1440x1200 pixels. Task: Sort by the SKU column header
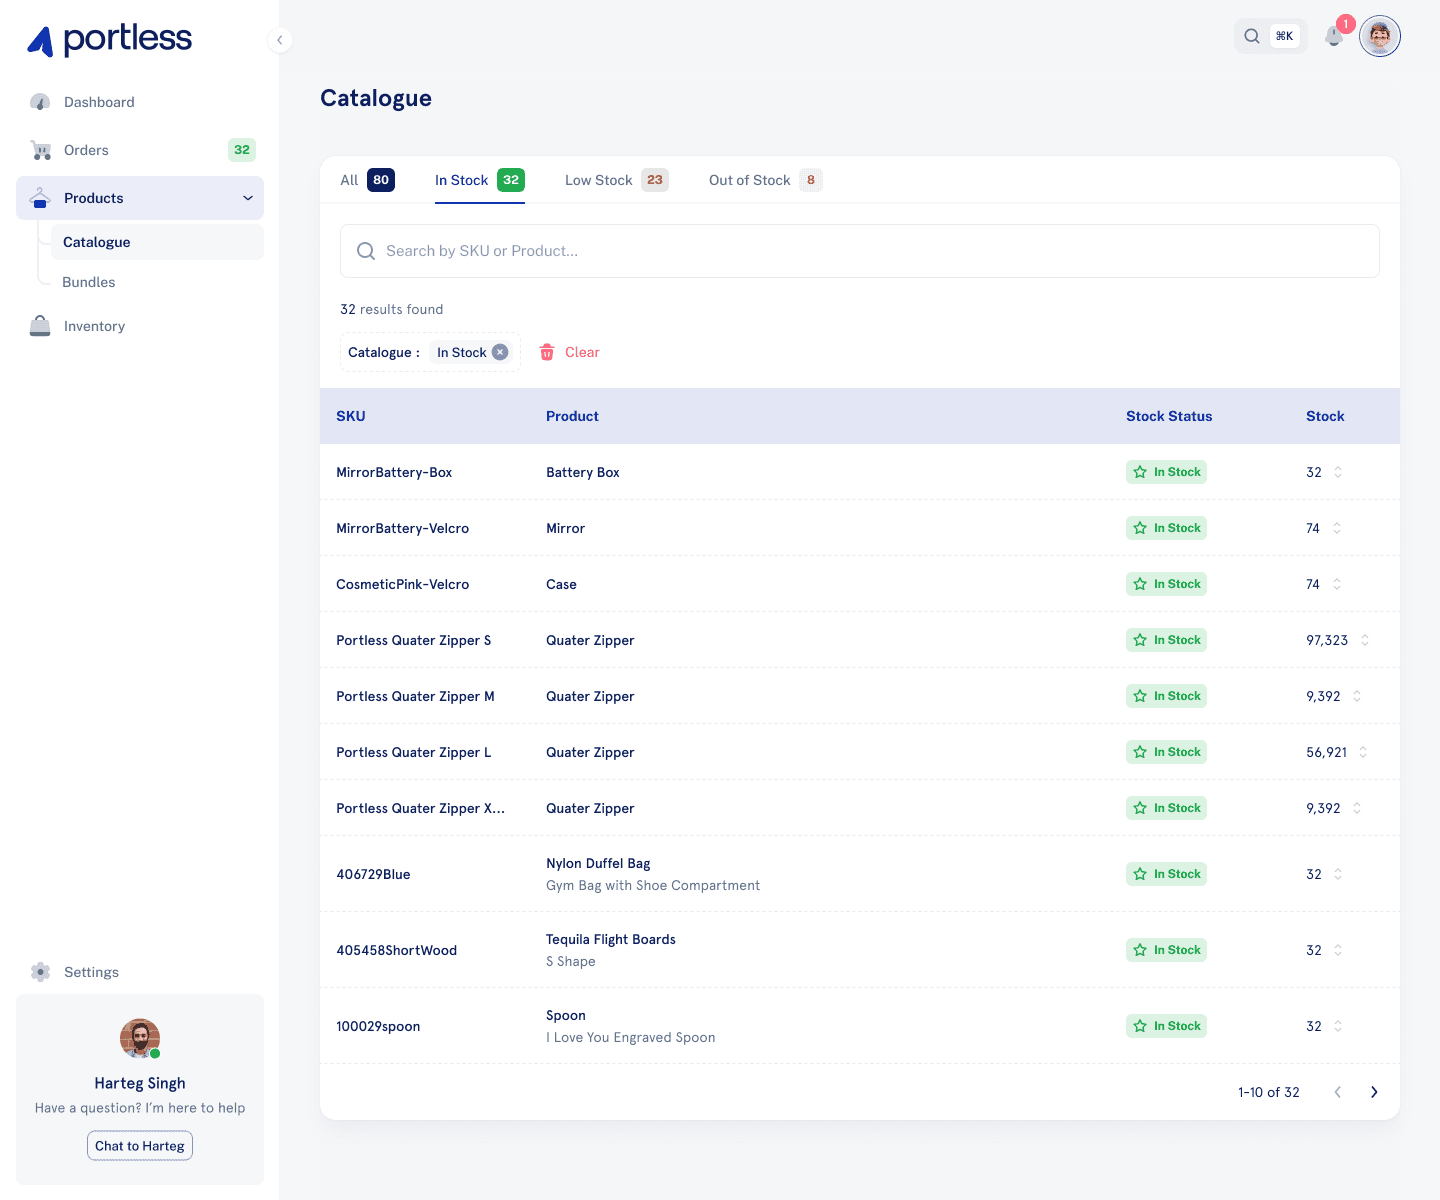tap(351, 416)
